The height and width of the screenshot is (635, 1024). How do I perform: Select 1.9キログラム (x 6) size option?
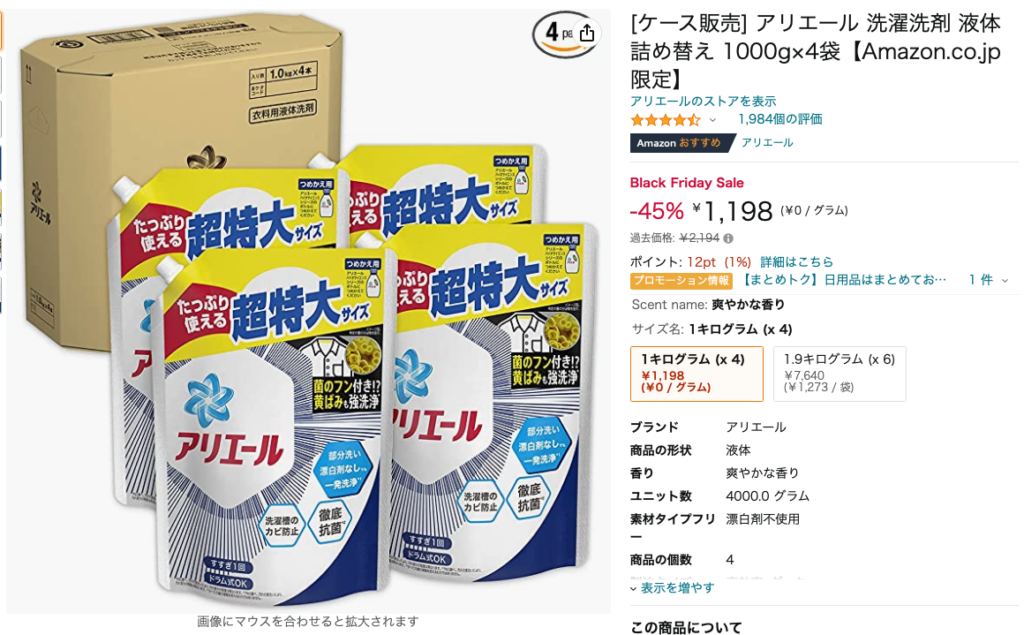[x=839, y=374]
